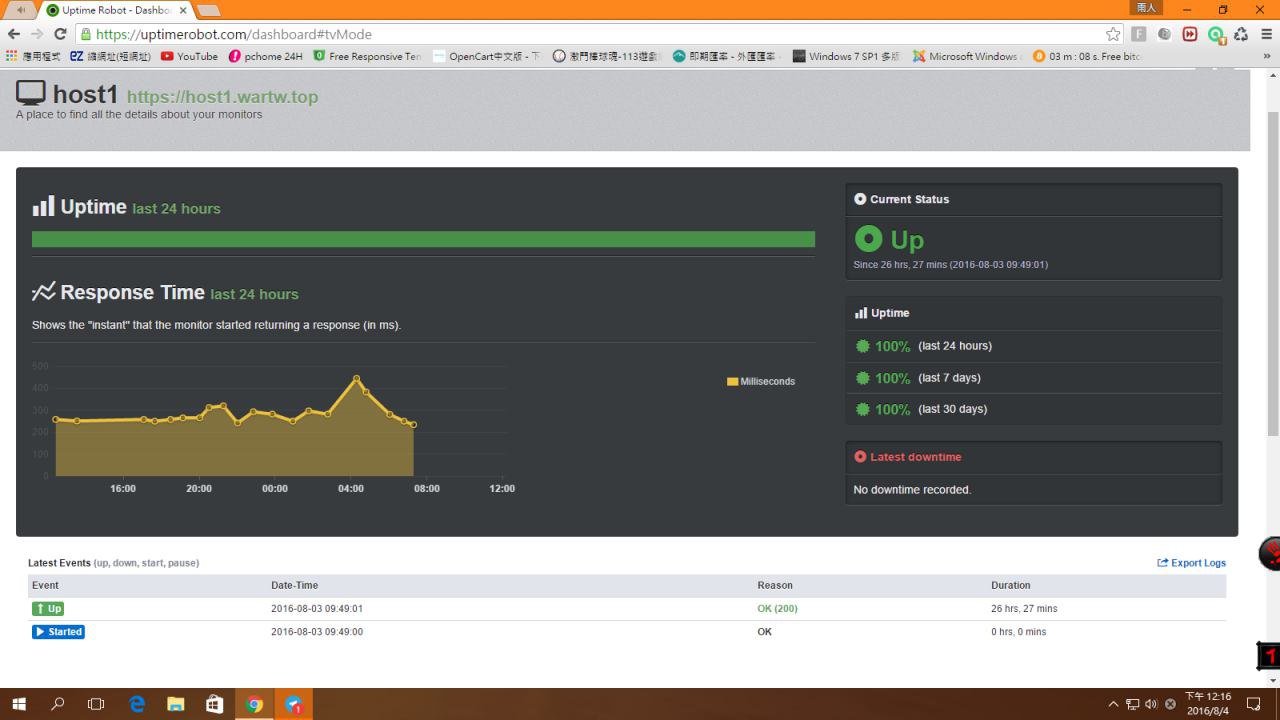Open the Windows Start menu
Image resolution: width=1280 pixels, height=720 pixels.
pos(19,704)
